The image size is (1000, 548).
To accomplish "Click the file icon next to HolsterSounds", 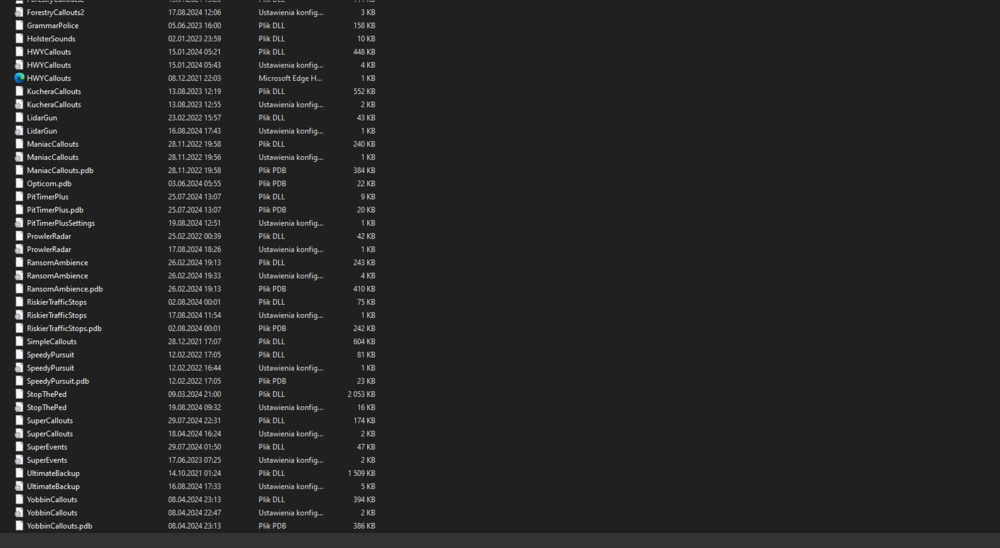I will pyautogui.click(x=19, y=38).
